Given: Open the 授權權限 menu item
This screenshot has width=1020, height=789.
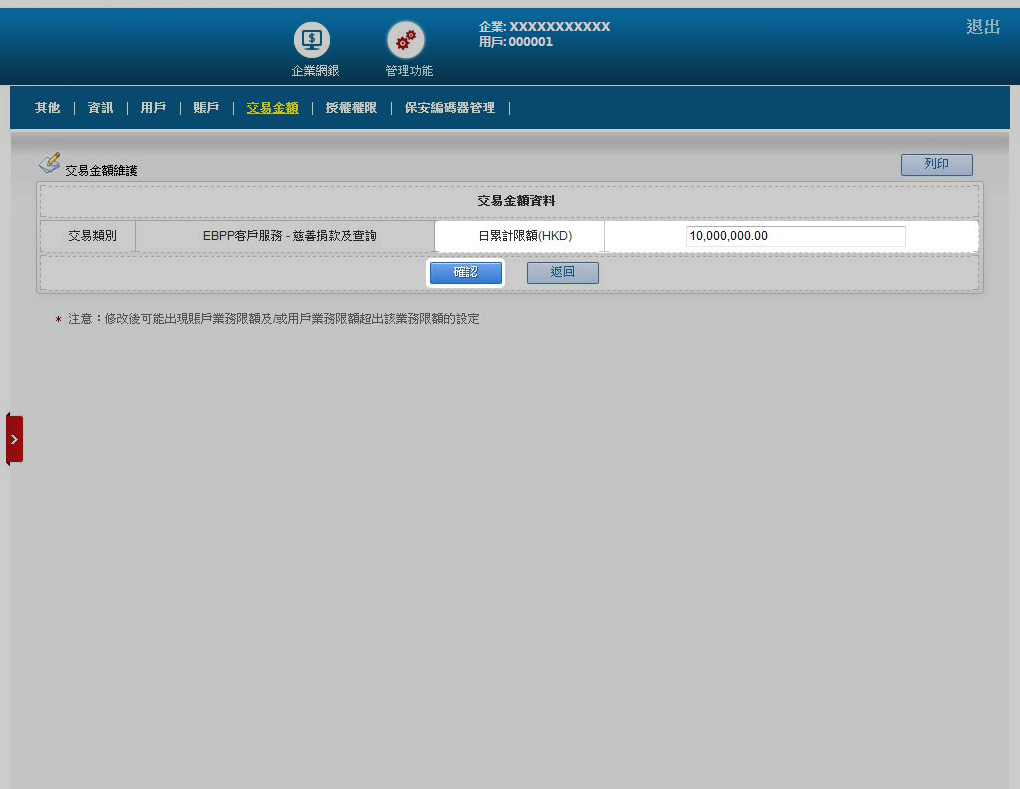Looking at the screenshot, I should (x=351, y=108).
